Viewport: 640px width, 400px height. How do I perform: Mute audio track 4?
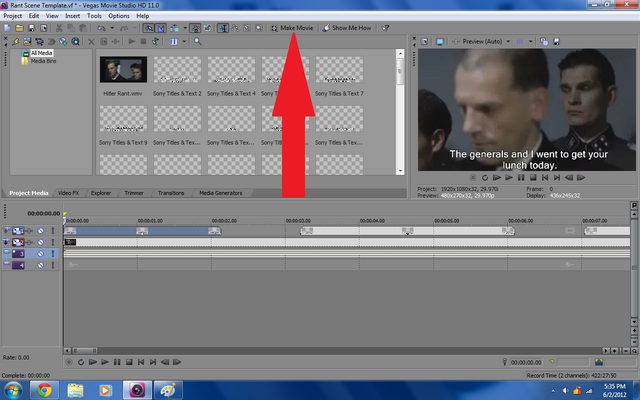pos(41,265)
